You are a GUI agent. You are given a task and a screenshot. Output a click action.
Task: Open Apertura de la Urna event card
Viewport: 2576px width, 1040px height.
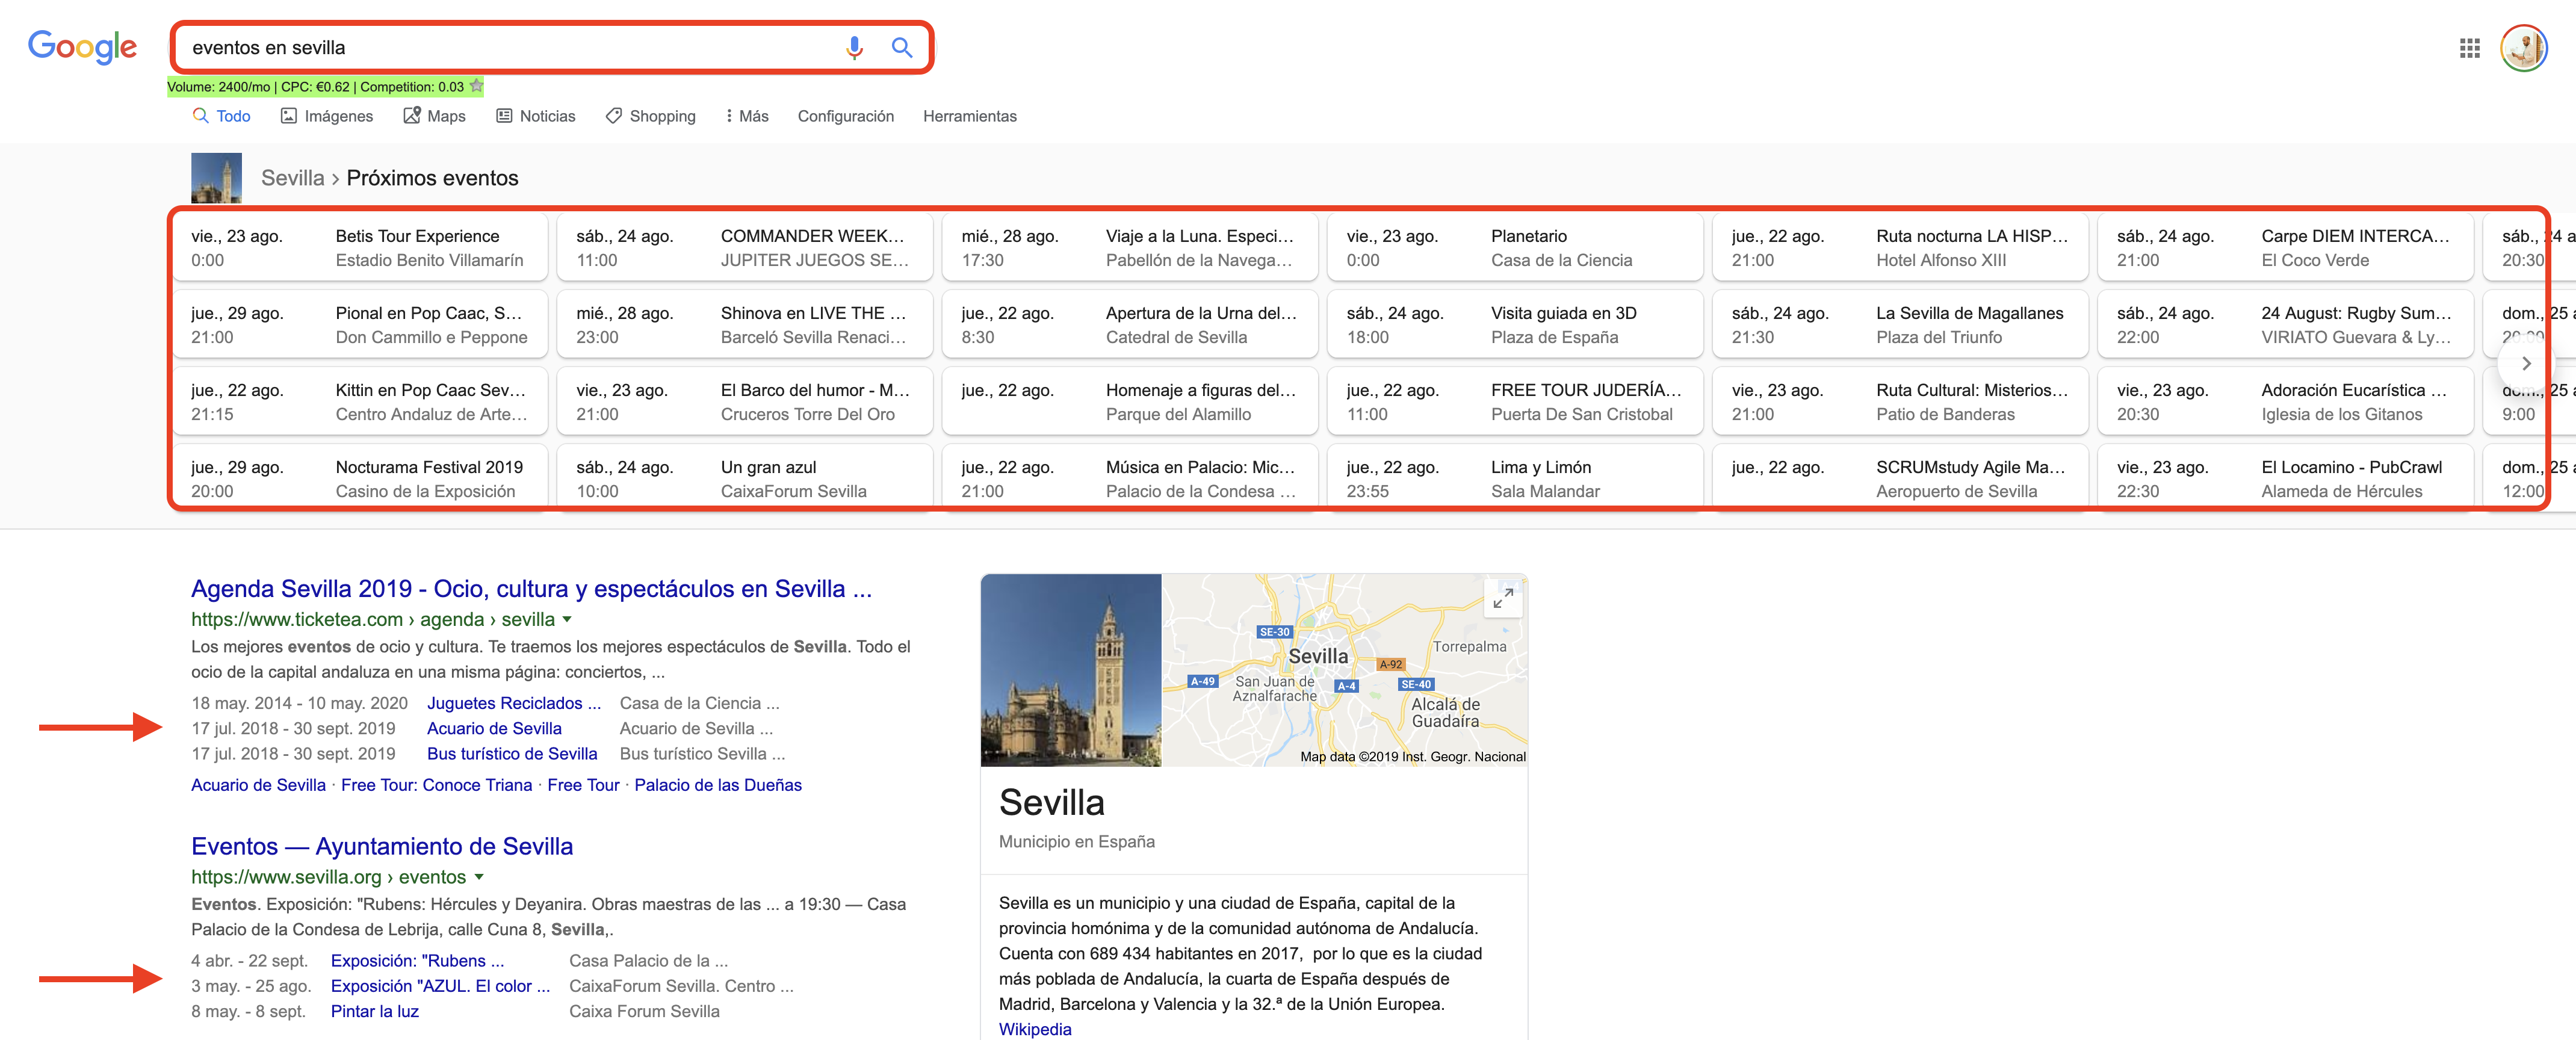pyautogui.click(x=1130, y=325)
